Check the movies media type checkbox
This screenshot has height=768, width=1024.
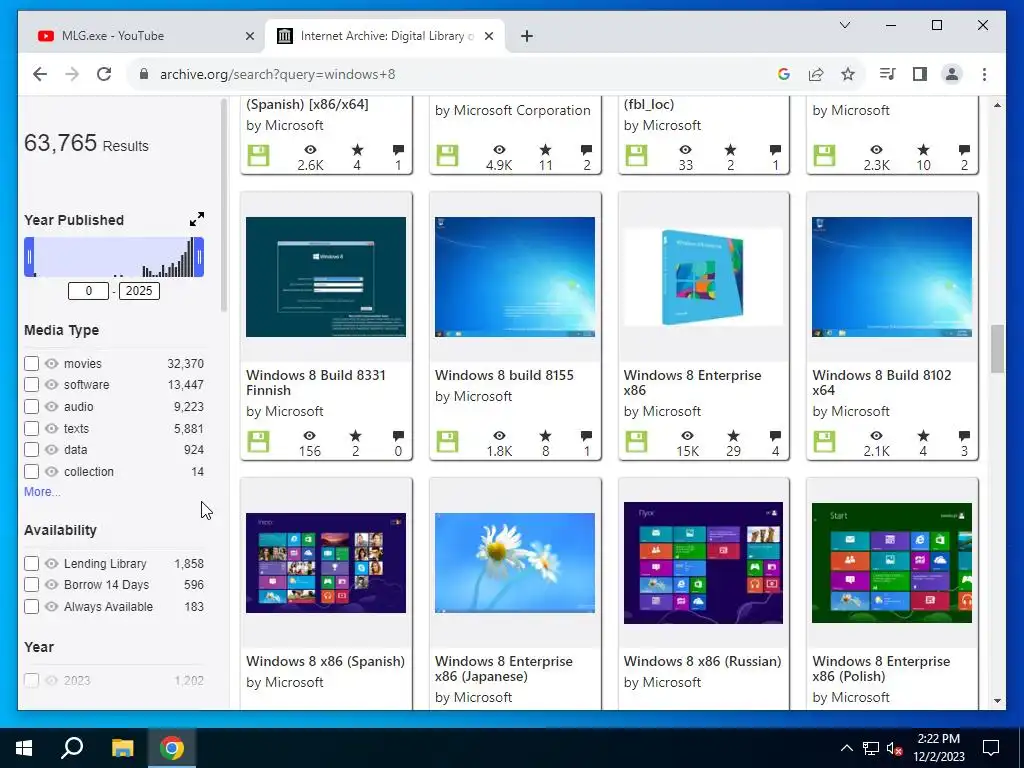click(31, 364)
